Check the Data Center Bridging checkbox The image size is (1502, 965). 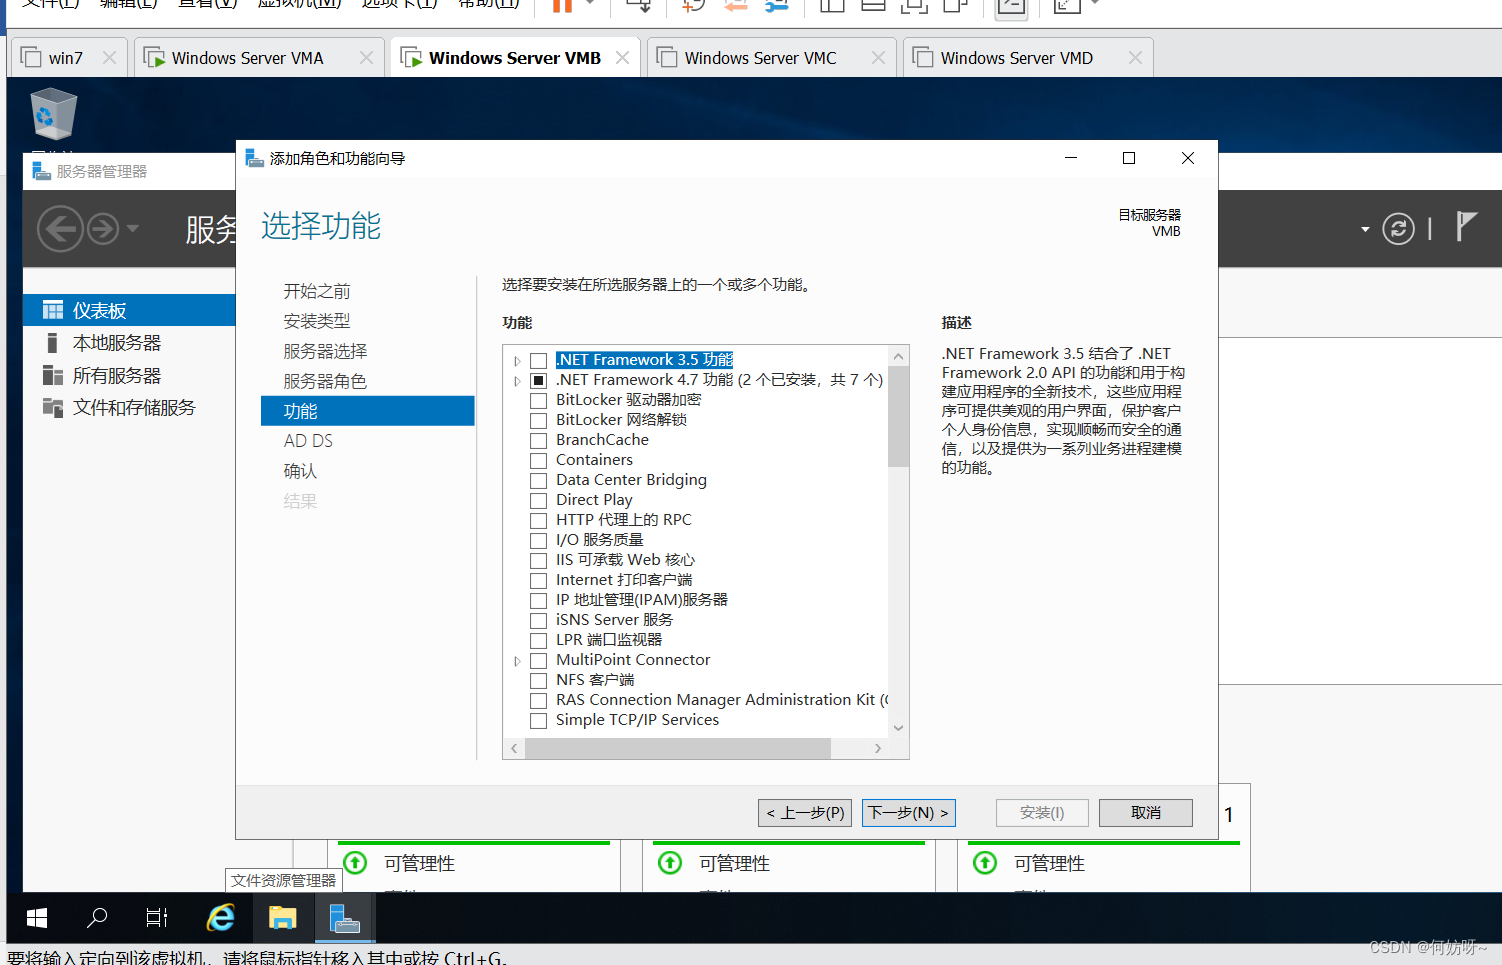coord(538,481)
